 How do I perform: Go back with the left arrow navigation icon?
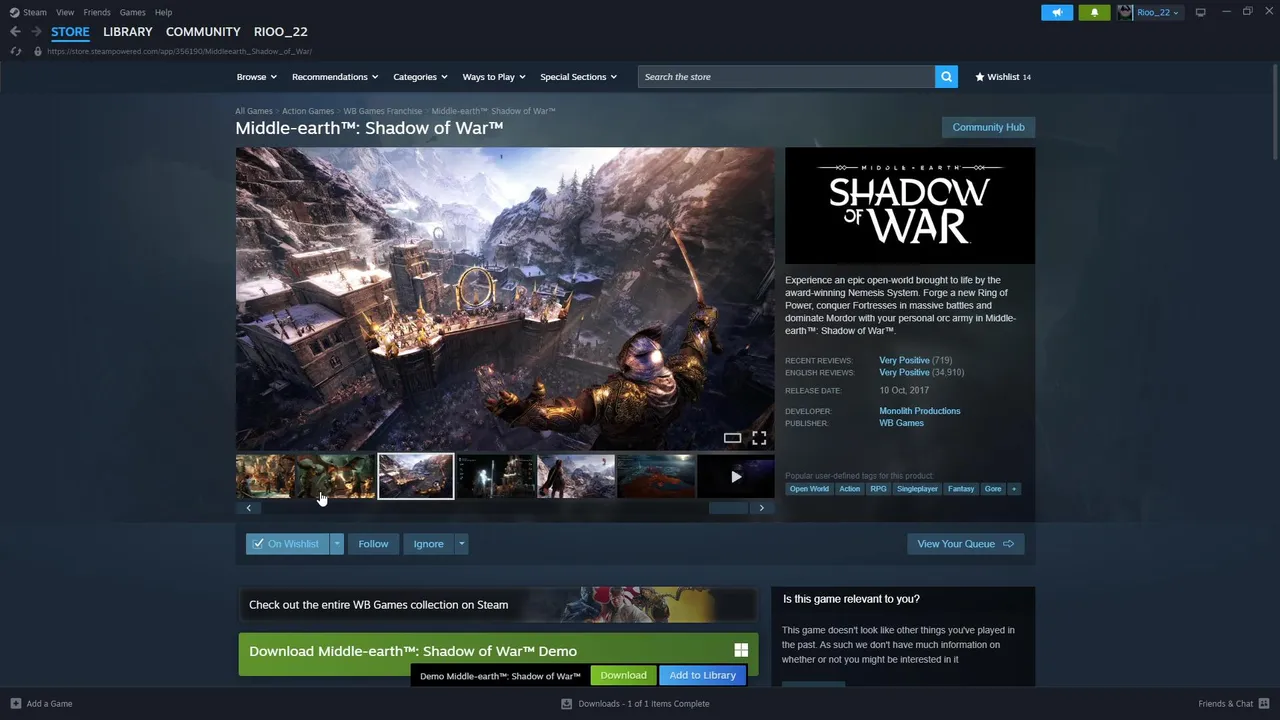coord(15,32)
